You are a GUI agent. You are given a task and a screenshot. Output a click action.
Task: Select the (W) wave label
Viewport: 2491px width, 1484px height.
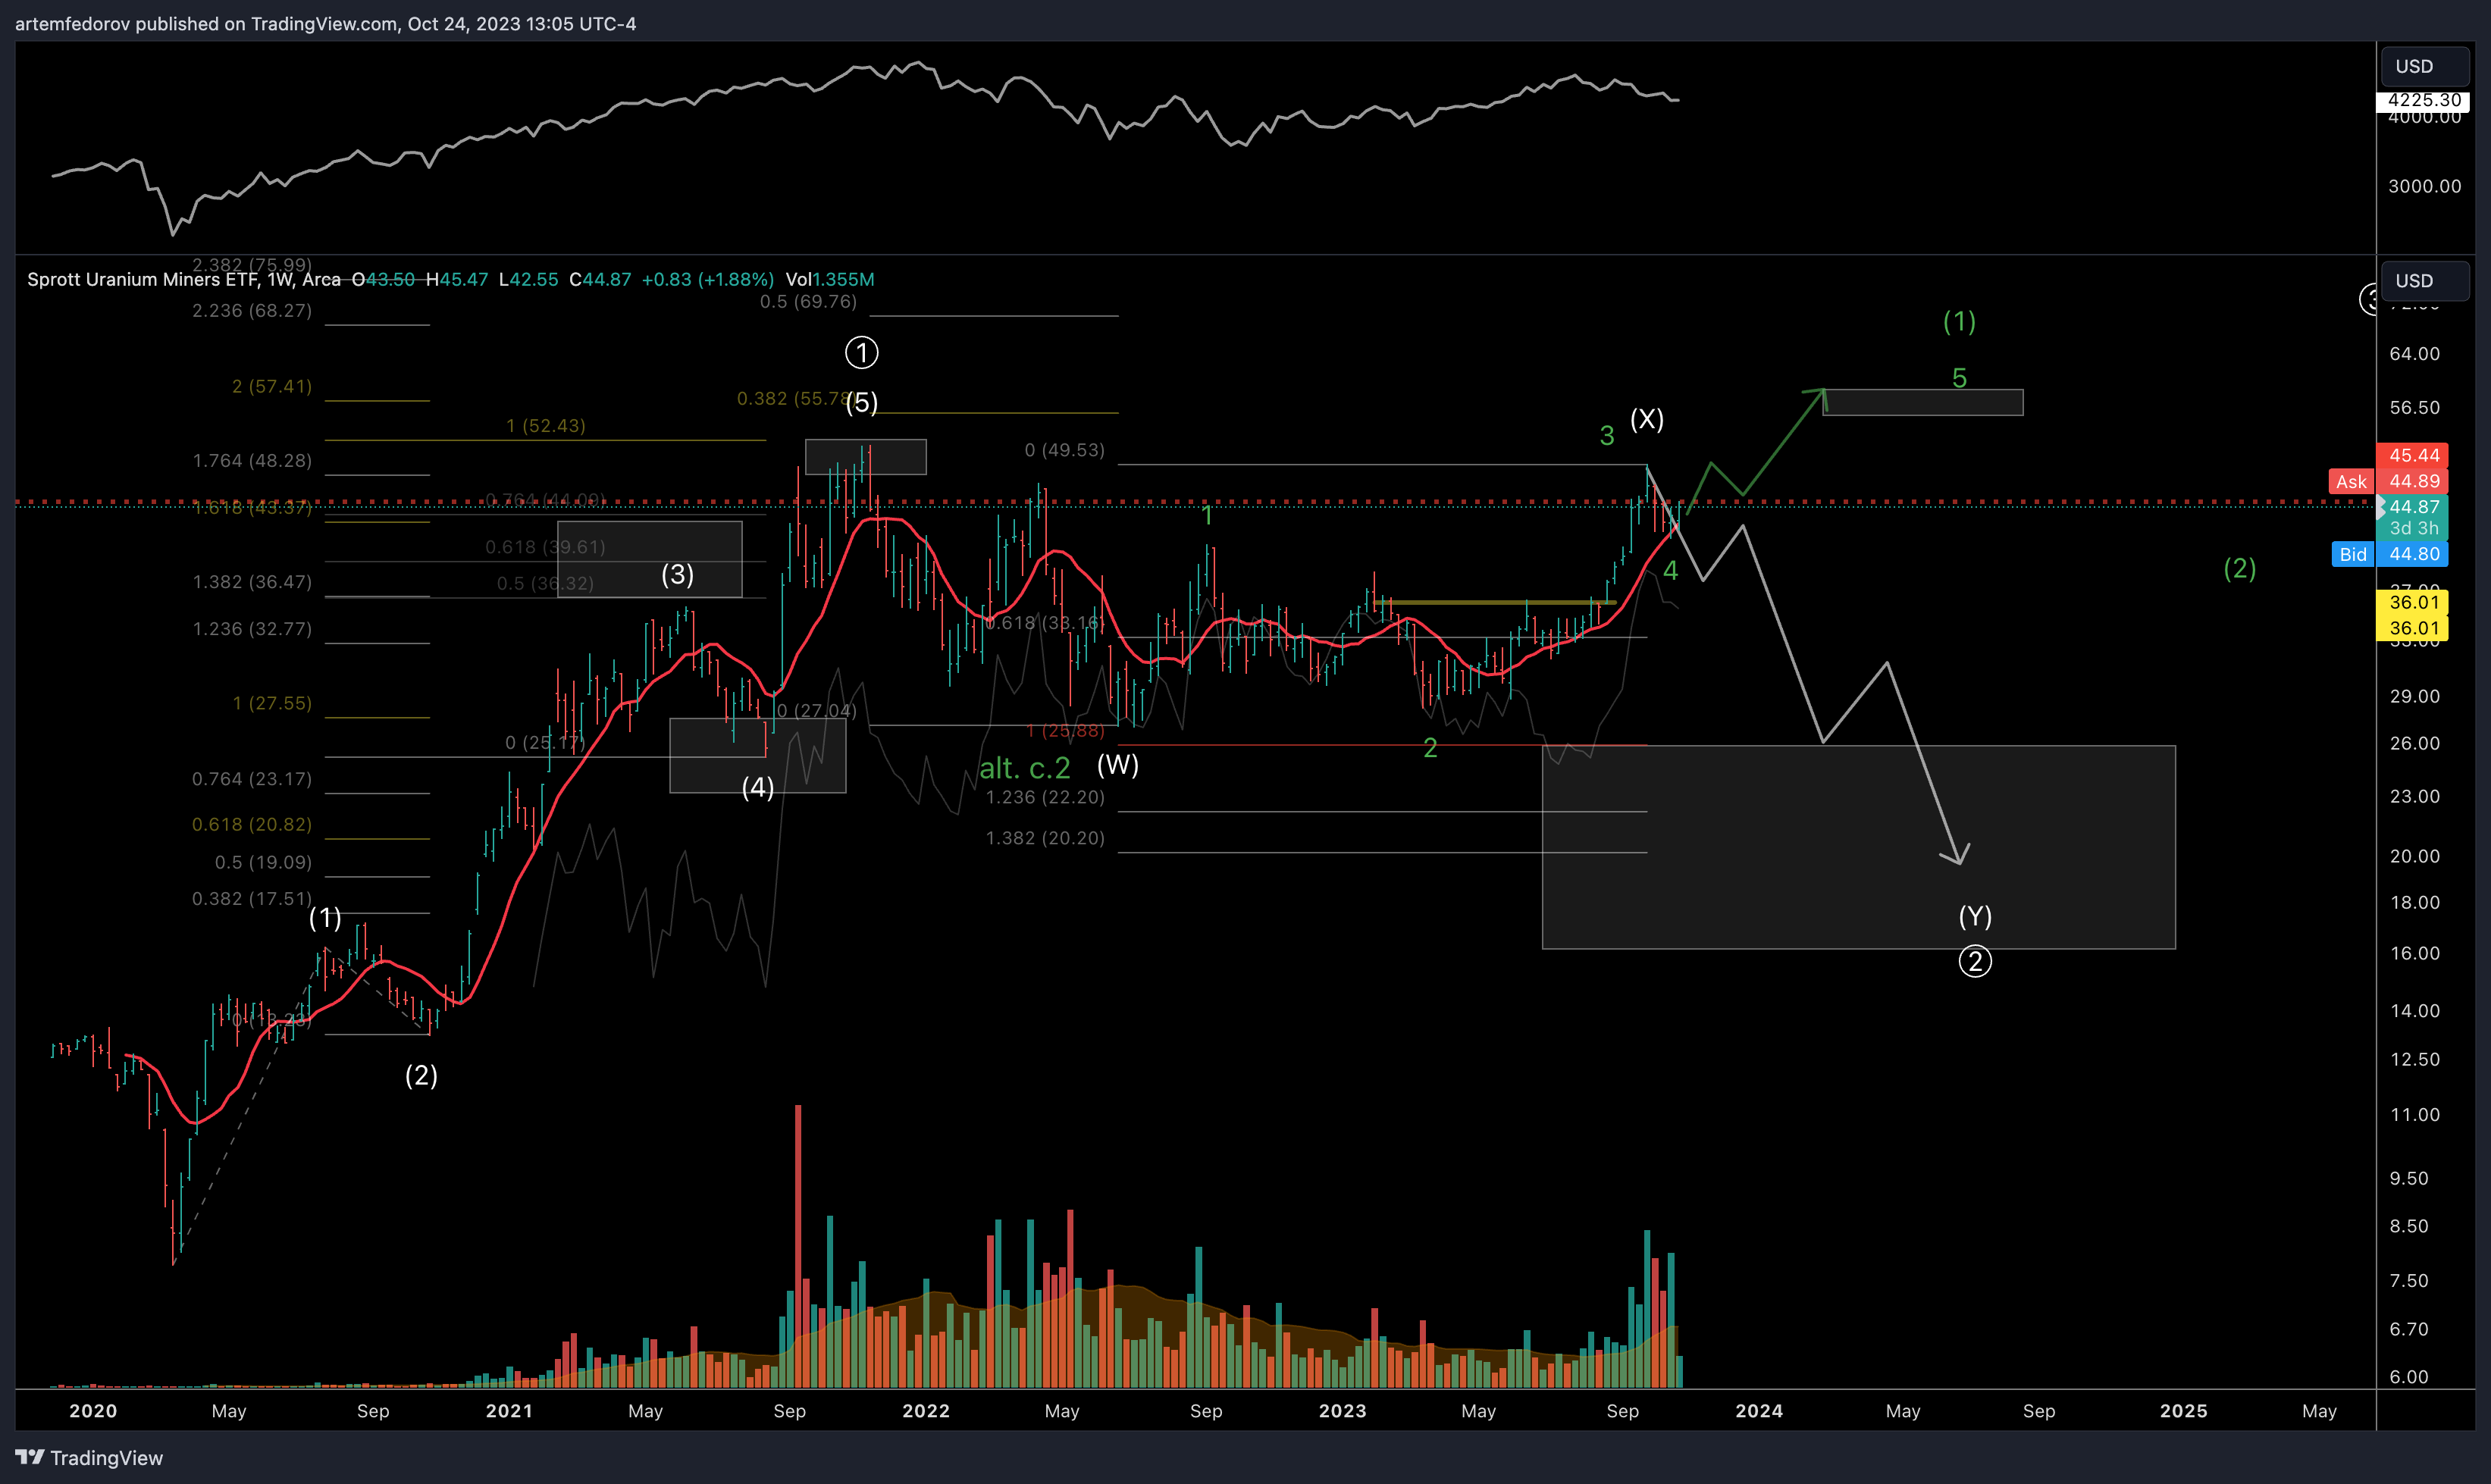click(x=1117, y=765)
